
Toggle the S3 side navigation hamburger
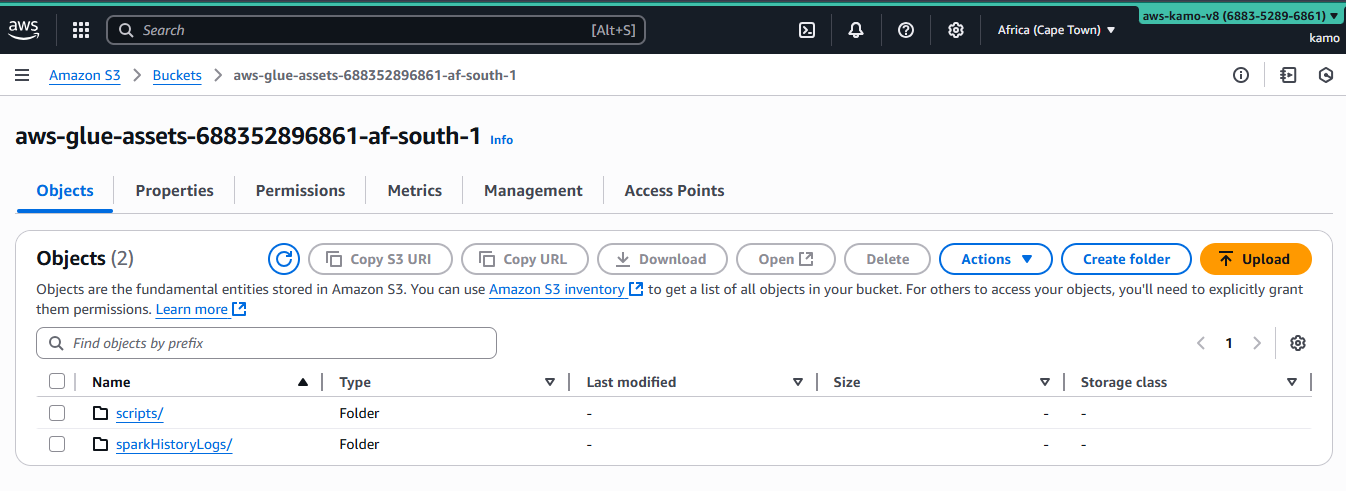pos(22,75)
